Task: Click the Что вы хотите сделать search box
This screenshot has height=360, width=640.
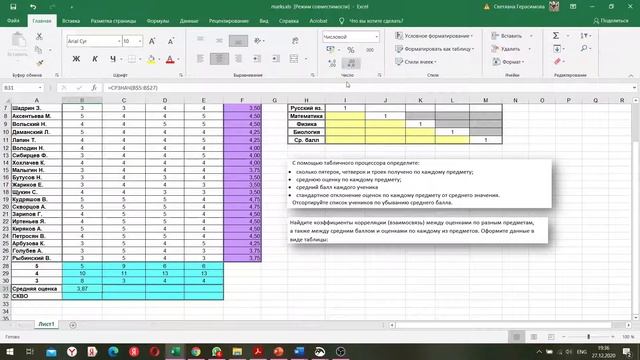Action: point(376,21)
